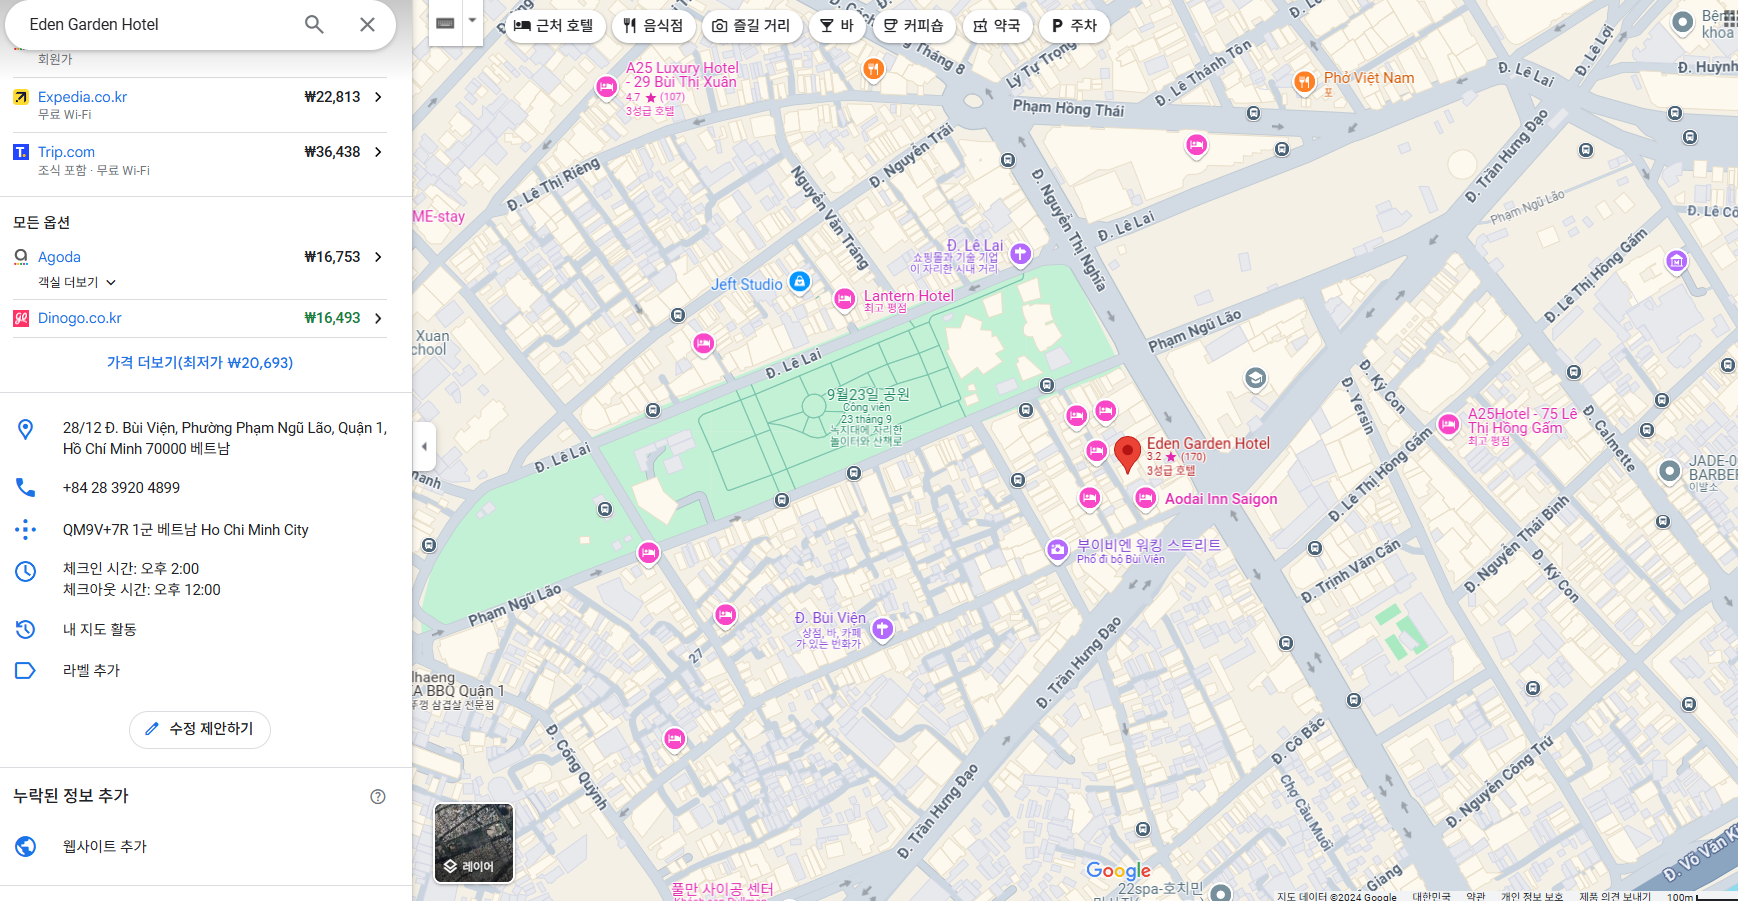Click the 내 지도 활동 text
Viewport: 1738px width, 901px height.
click(100, 629)
